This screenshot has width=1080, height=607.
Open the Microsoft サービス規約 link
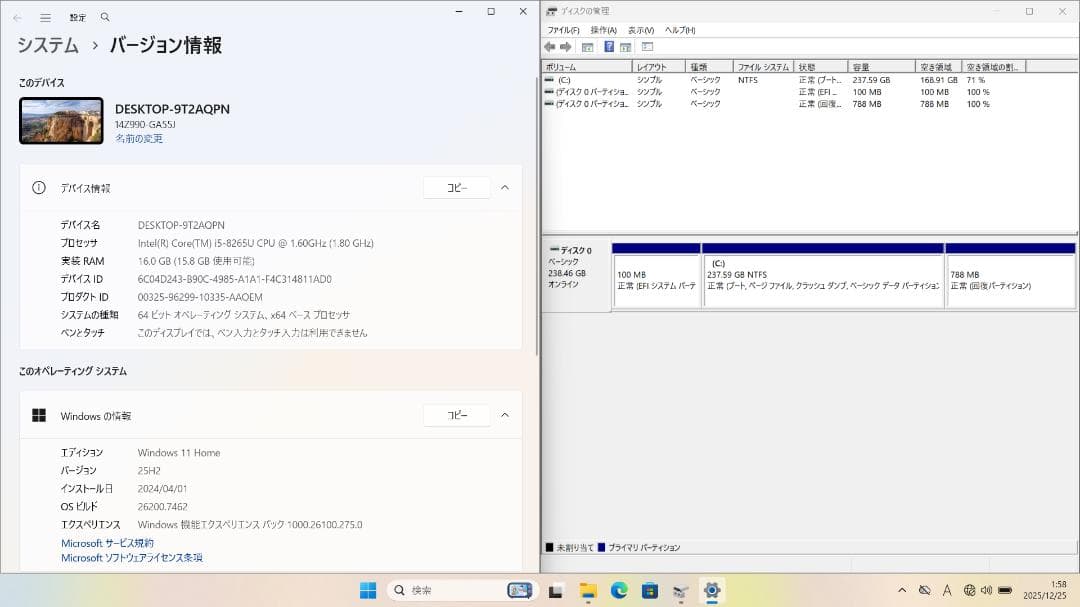pos(106,542)
